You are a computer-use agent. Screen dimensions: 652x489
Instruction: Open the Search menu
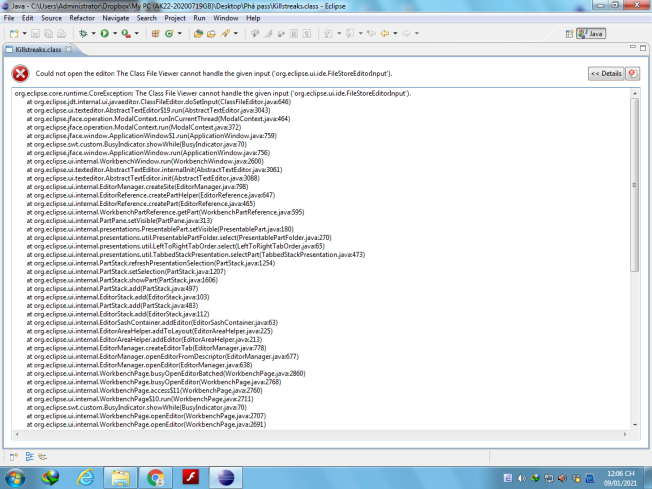tap(147, 18)
